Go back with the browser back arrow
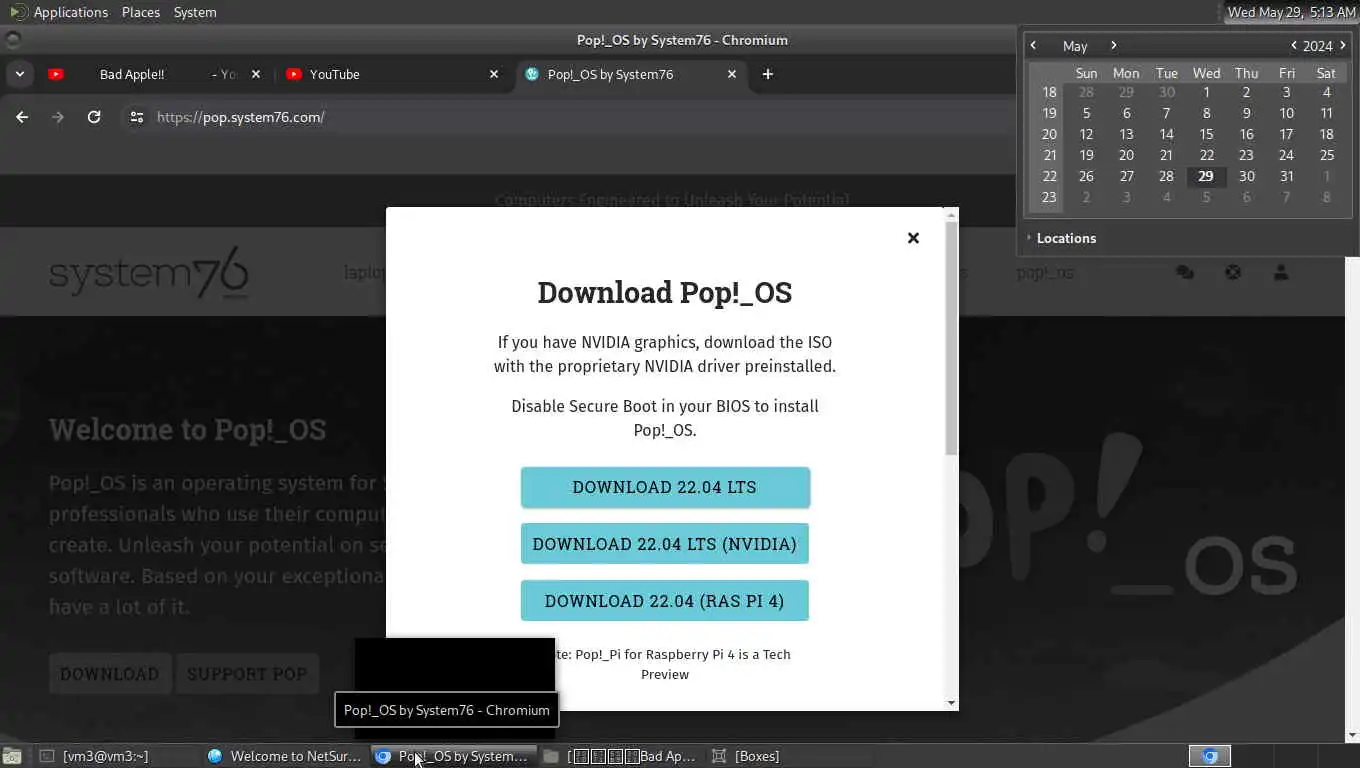Image resolution: width=1360 pixels, height=768 pixels. pos(22,117)
